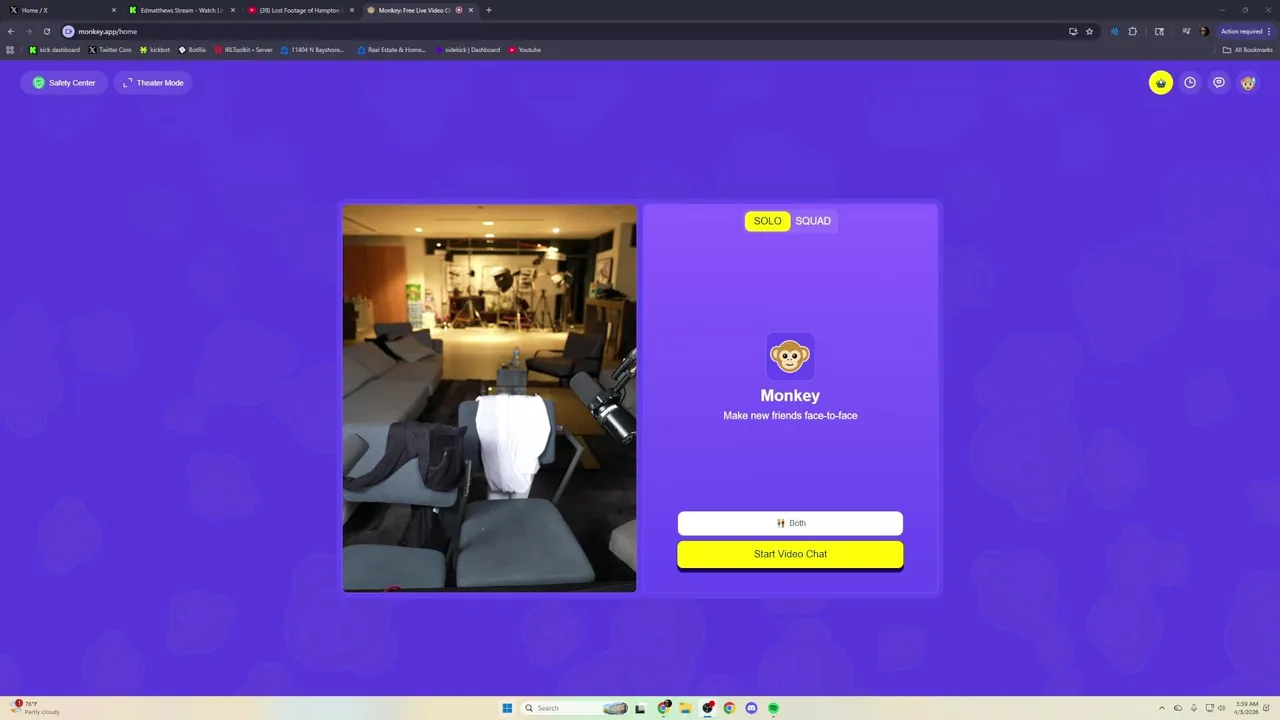
Task: Open Discord from the taskbar
Action: pyautogui.click(x=751, y=708)
